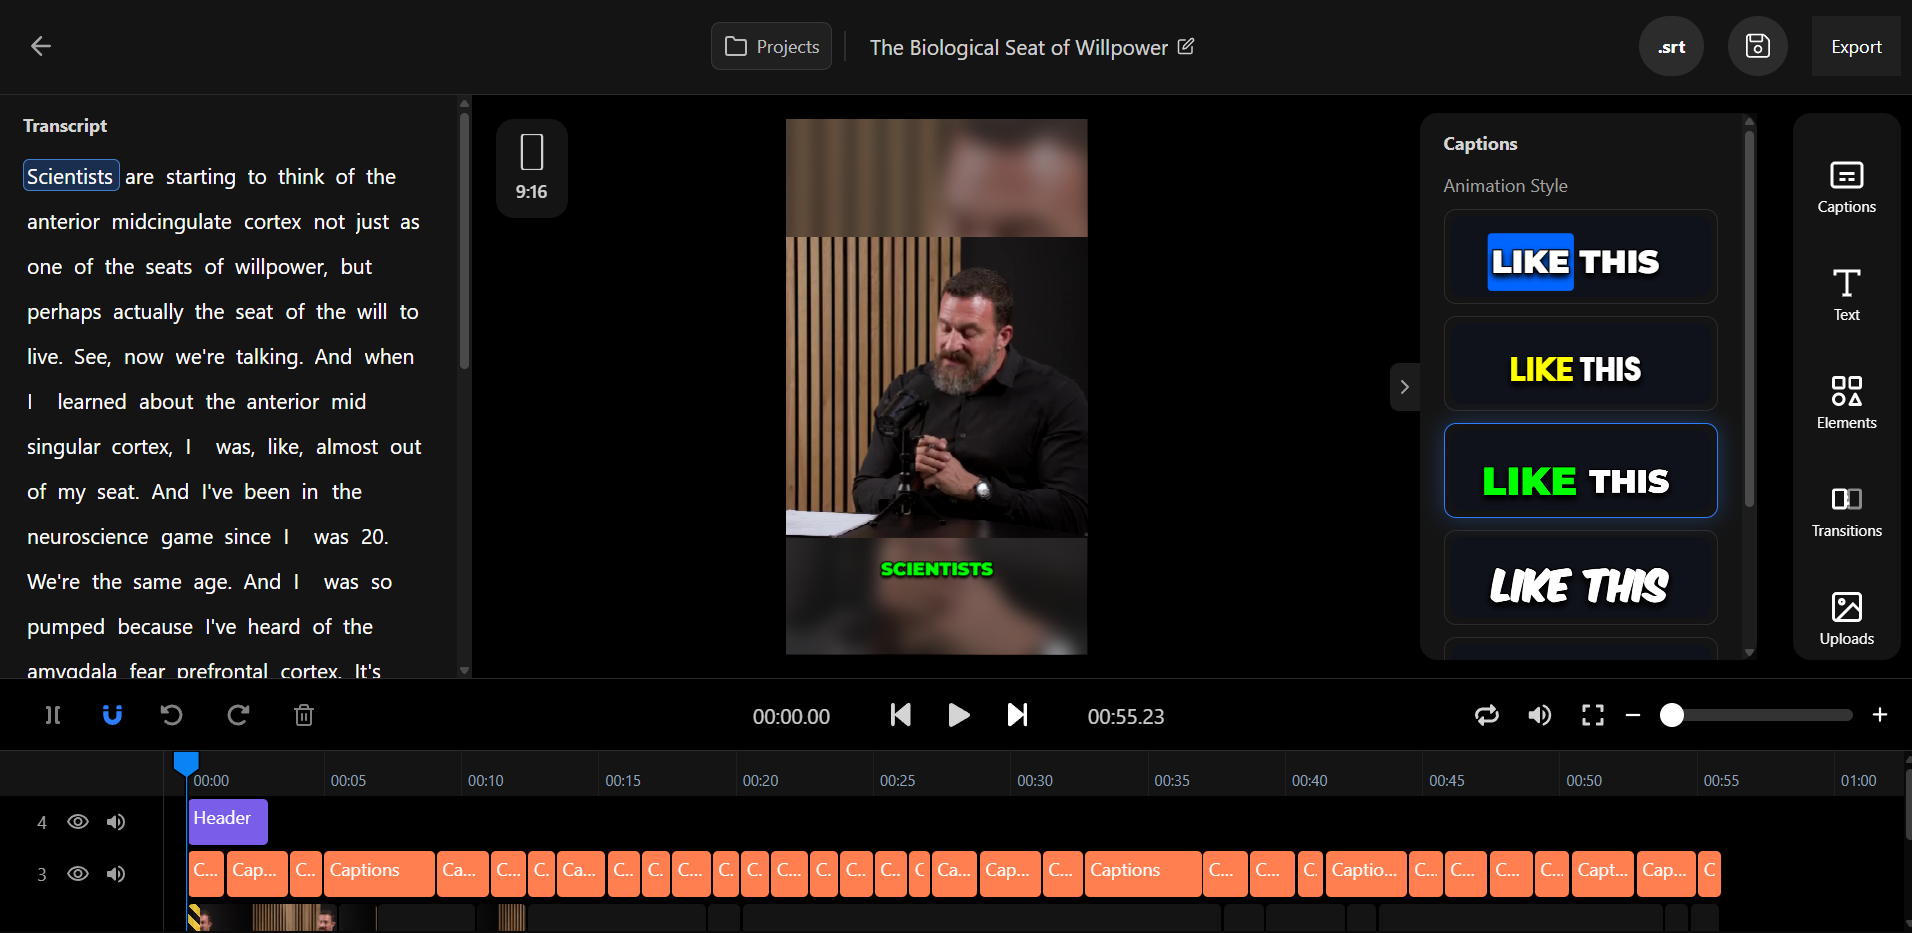Screen dimensions: 1912x933
Task: Delete selection with trash icon
Action: [304, 715]
